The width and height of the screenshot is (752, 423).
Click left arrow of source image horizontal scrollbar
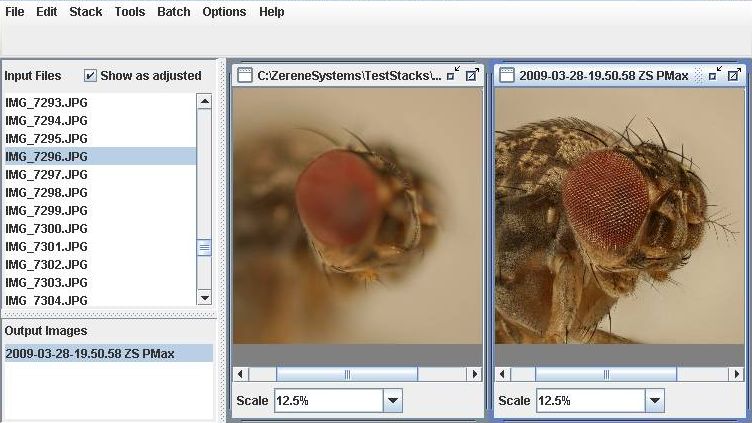241,374
